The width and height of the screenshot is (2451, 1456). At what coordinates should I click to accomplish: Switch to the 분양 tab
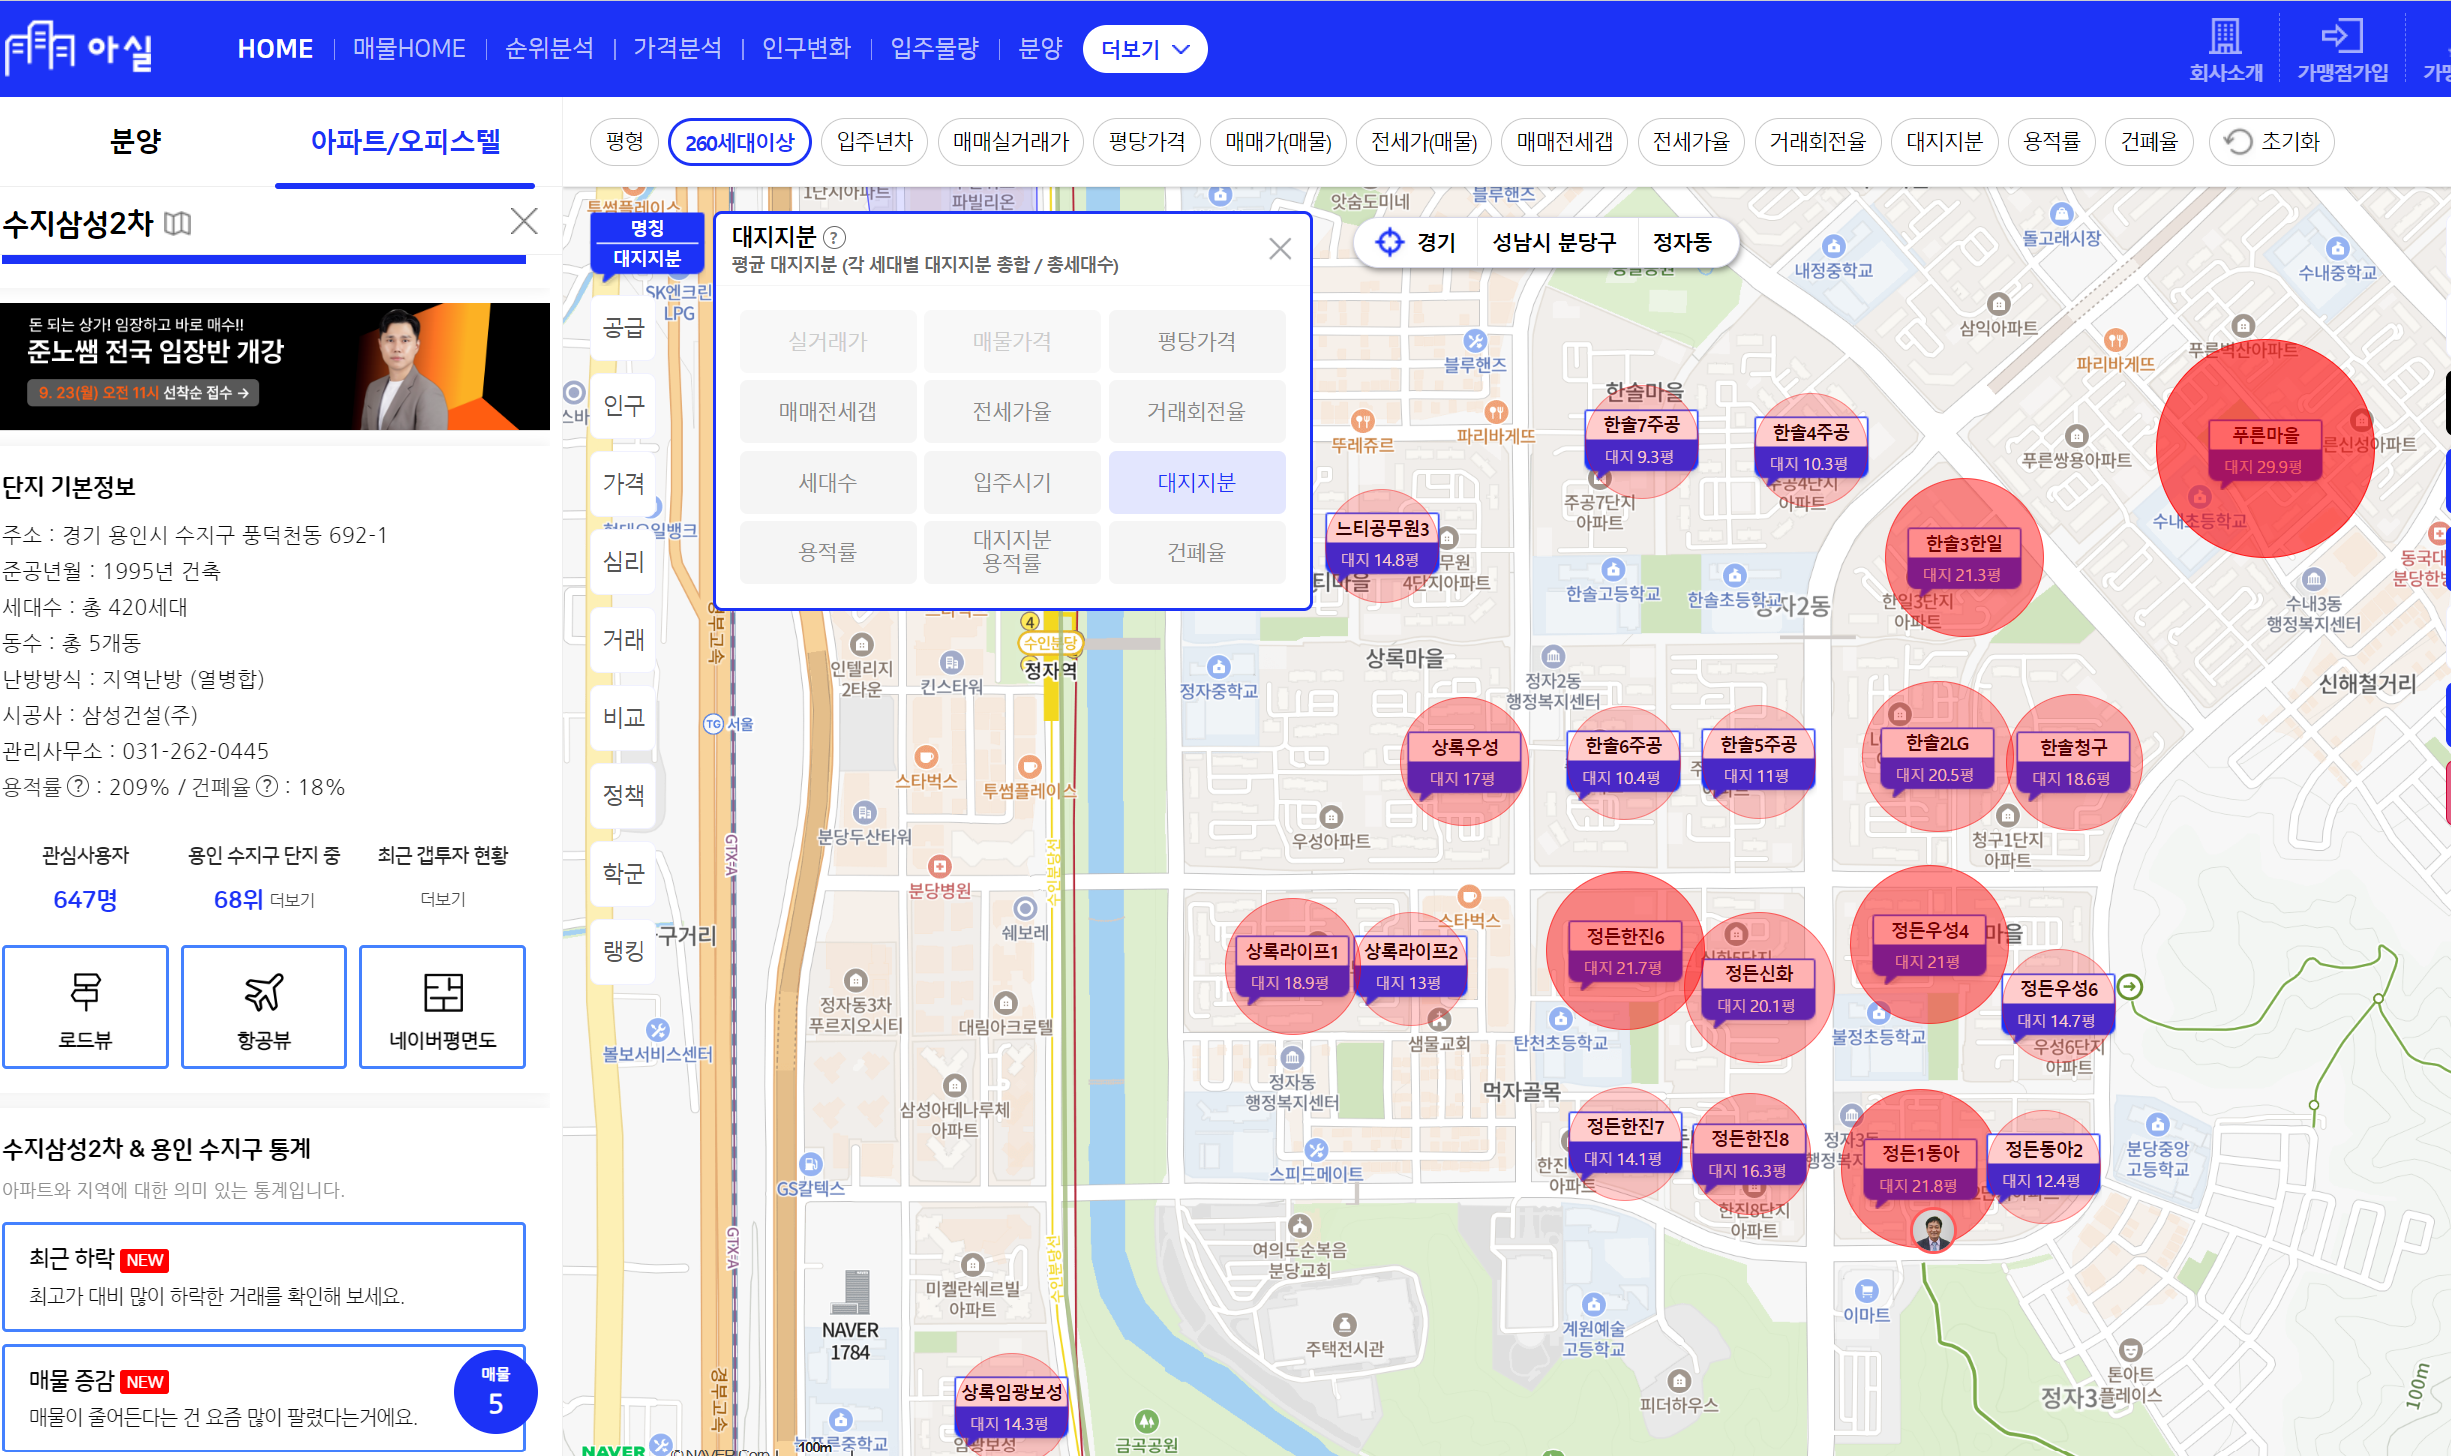[135, 142]
